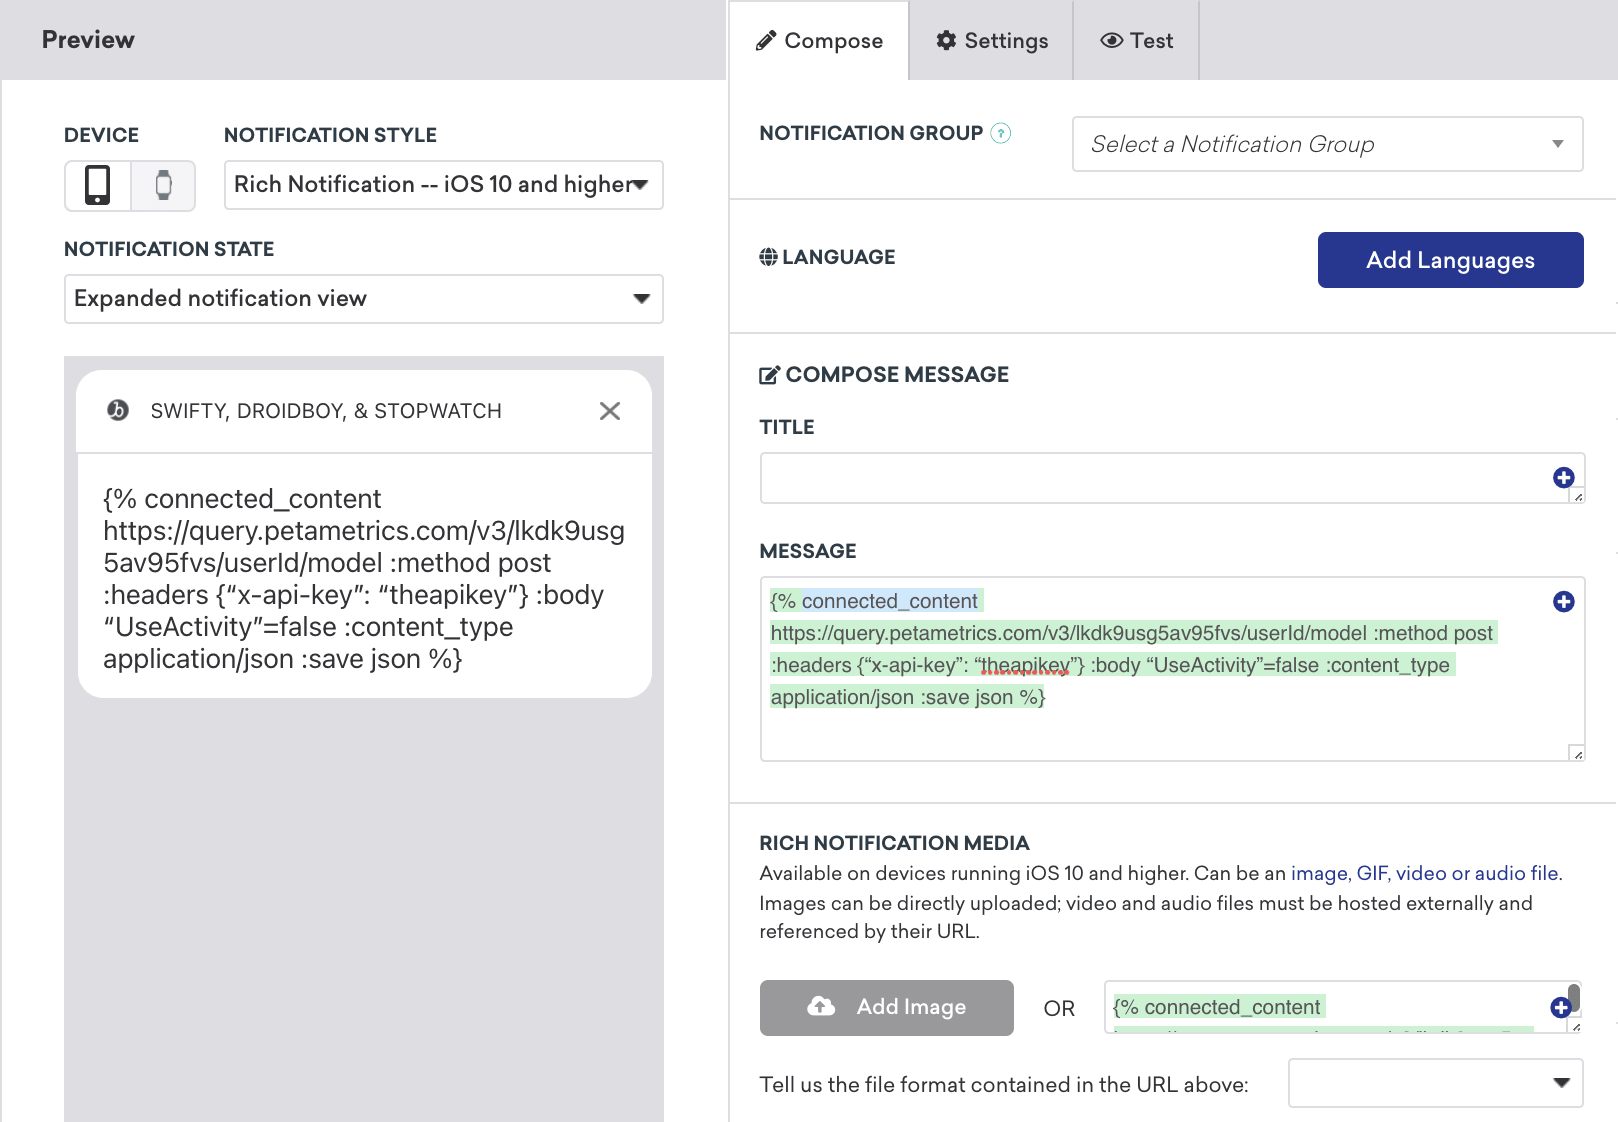Click inside the Title input field
This screenshot has width=1618, height=1122.
(1150, 478)
